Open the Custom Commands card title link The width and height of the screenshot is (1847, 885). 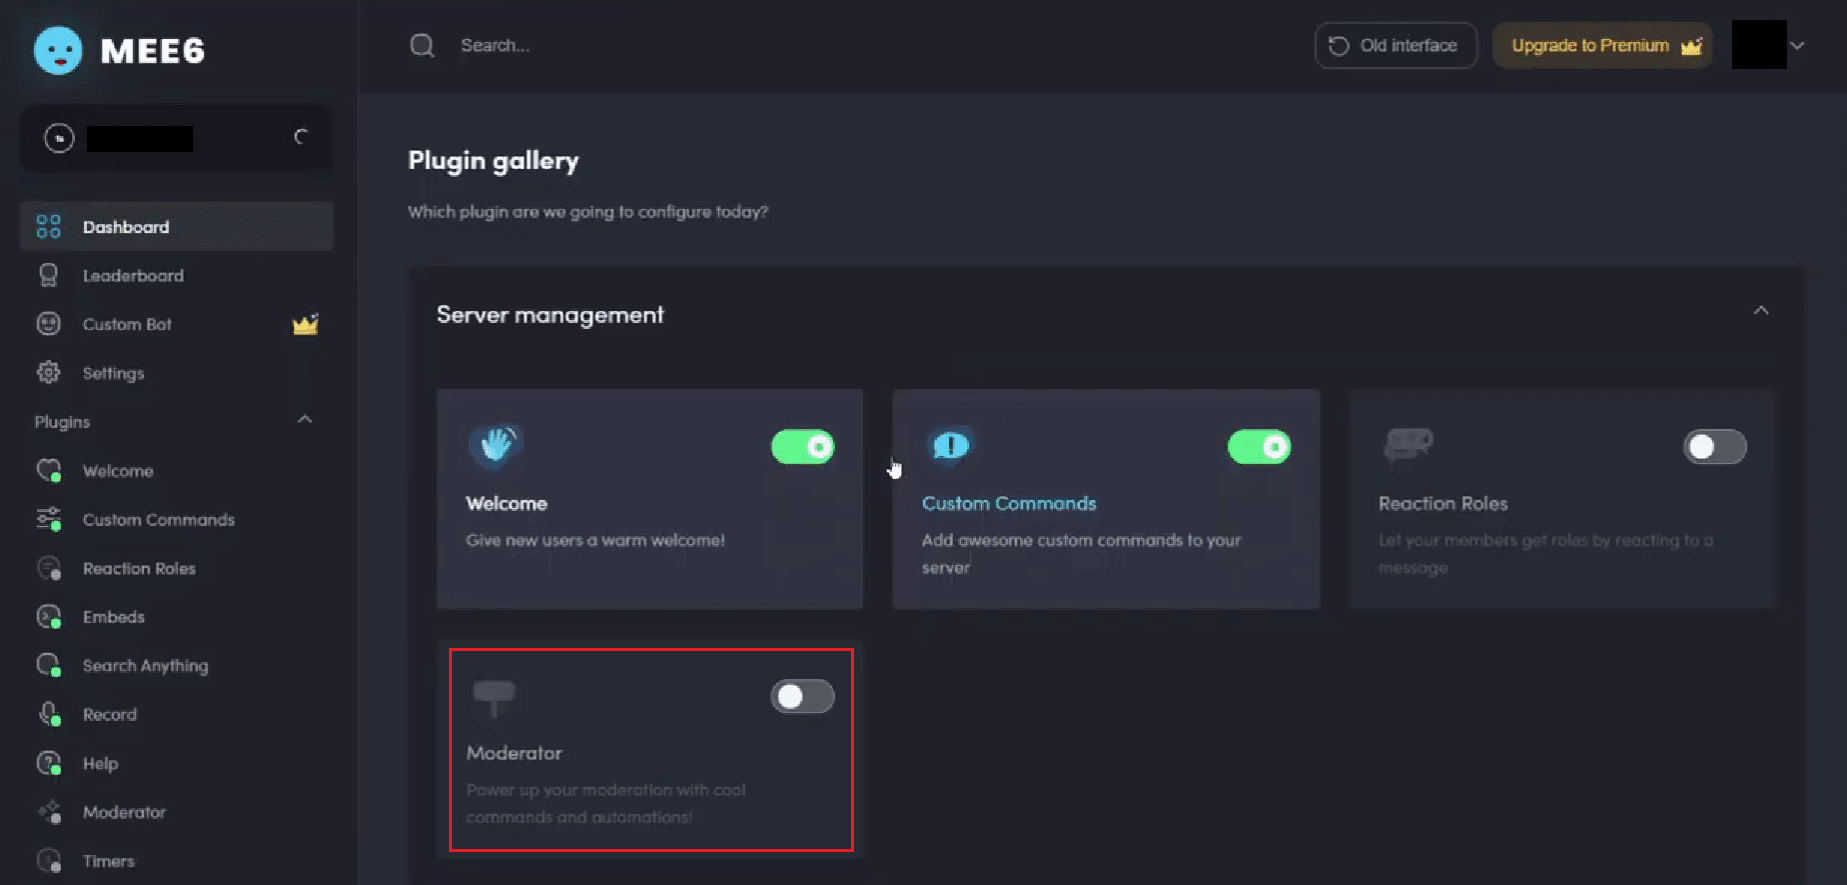pyautogui.click(x=1009, y=503)
